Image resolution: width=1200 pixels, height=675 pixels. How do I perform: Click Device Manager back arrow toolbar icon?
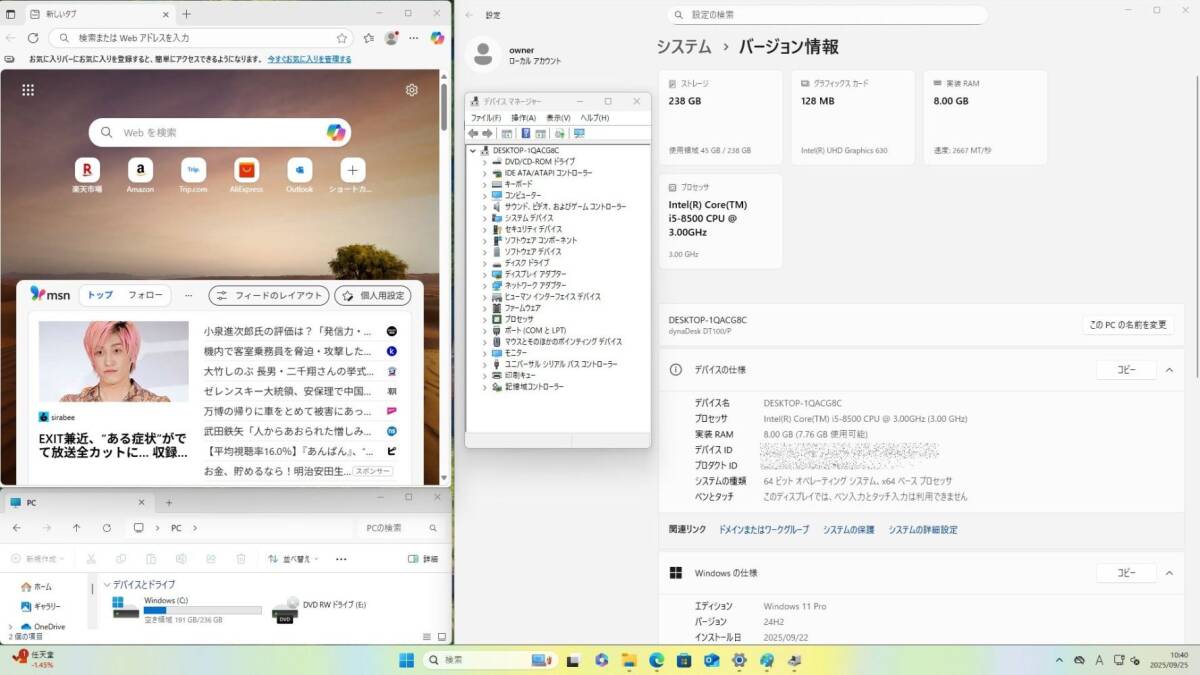[x=474, y=133]
